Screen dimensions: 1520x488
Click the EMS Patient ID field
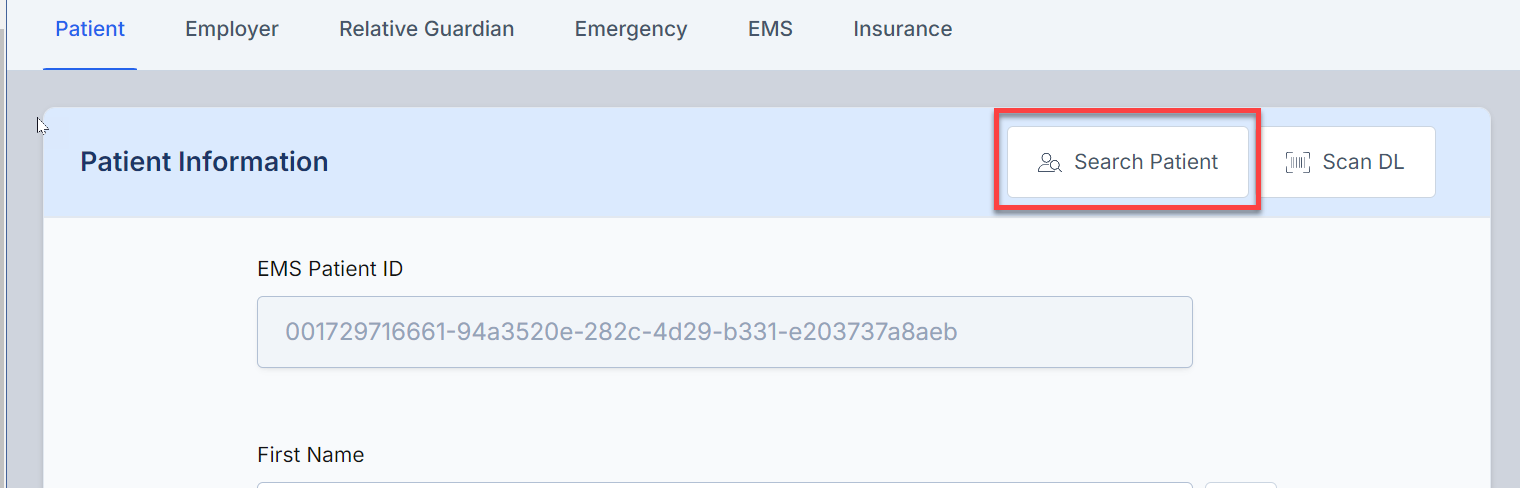[724, 331]
